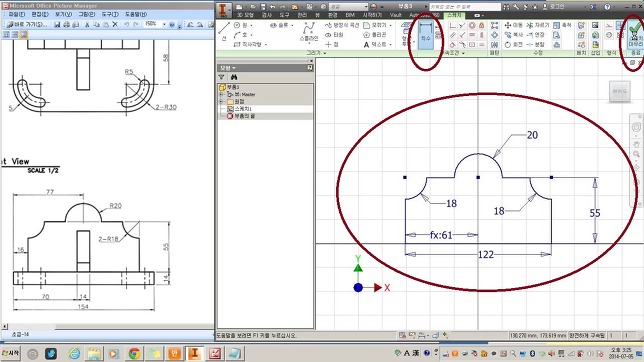Open Chrome from the Windows taskbar
This screenshot has width=644, height=362.
134,353
